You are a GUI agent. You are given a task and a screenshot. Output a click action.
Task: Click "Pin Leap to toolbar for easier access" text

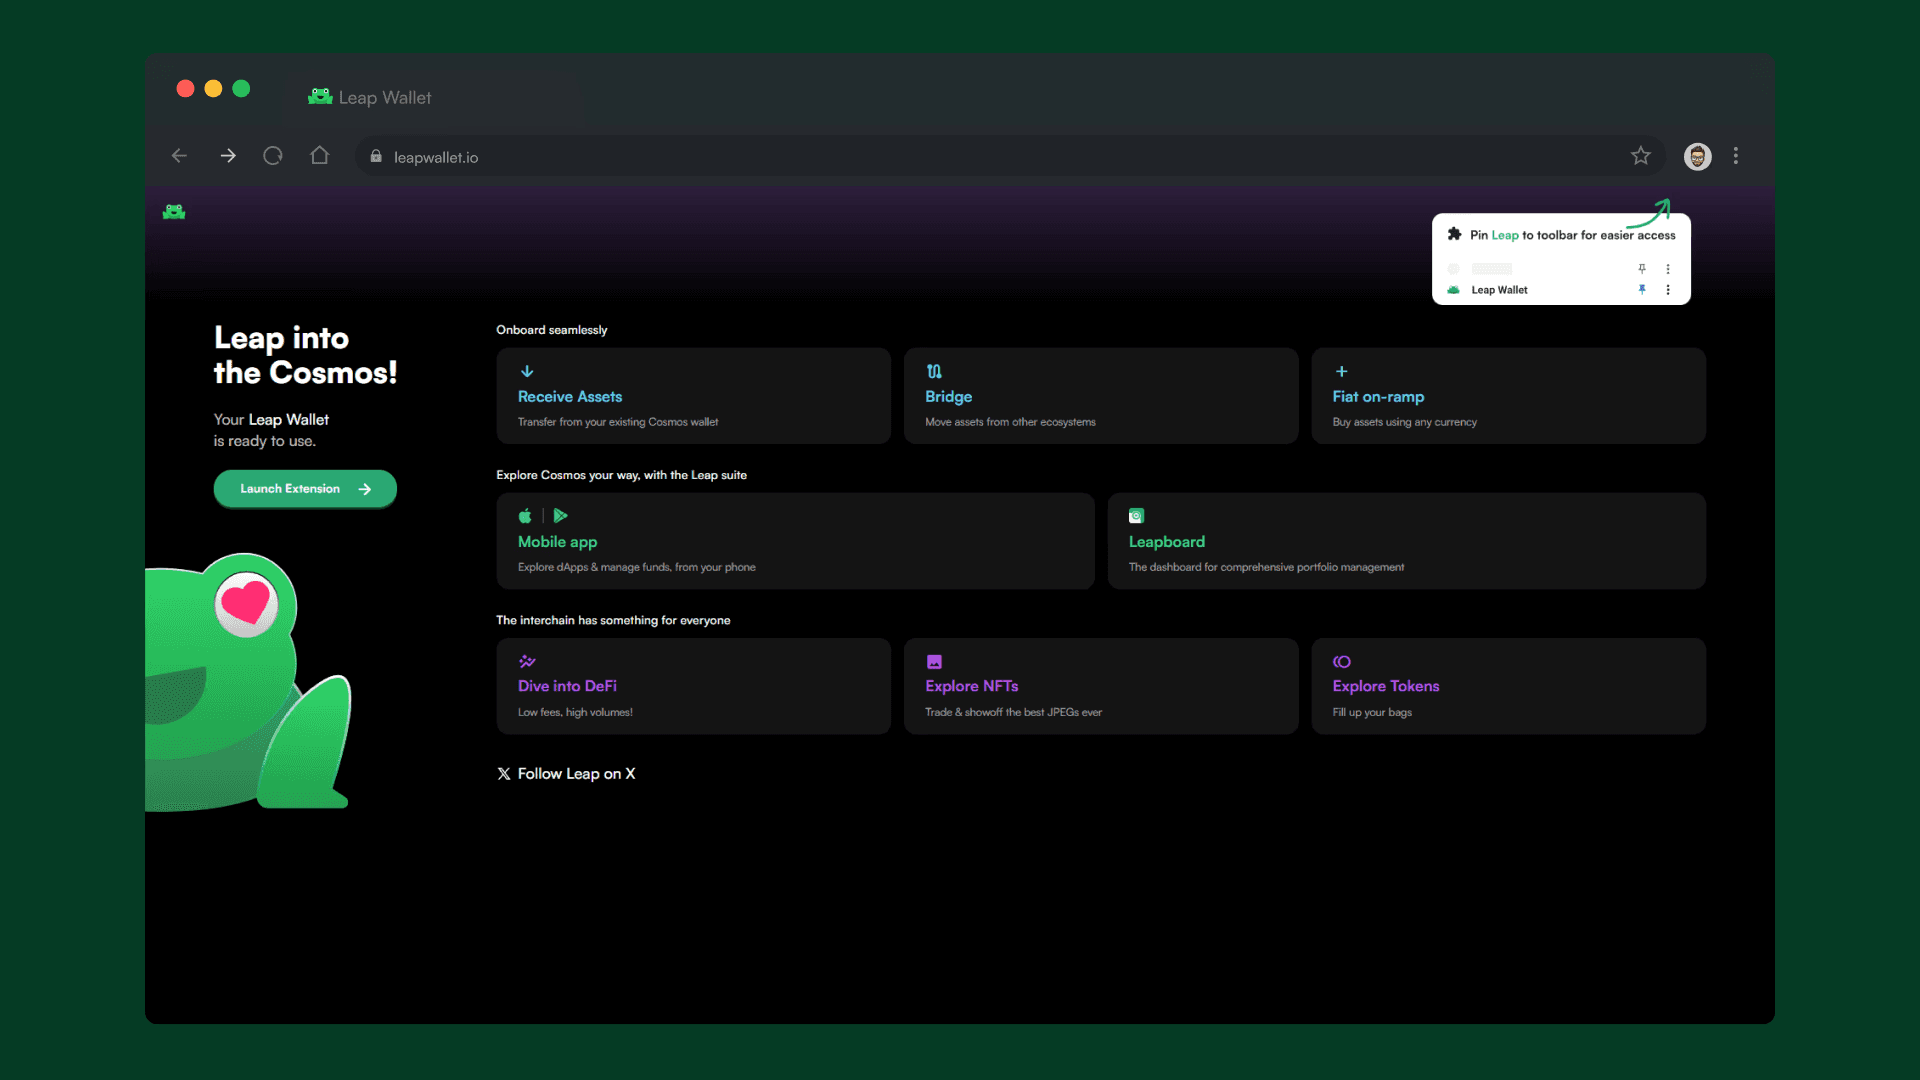point(1572,235)
